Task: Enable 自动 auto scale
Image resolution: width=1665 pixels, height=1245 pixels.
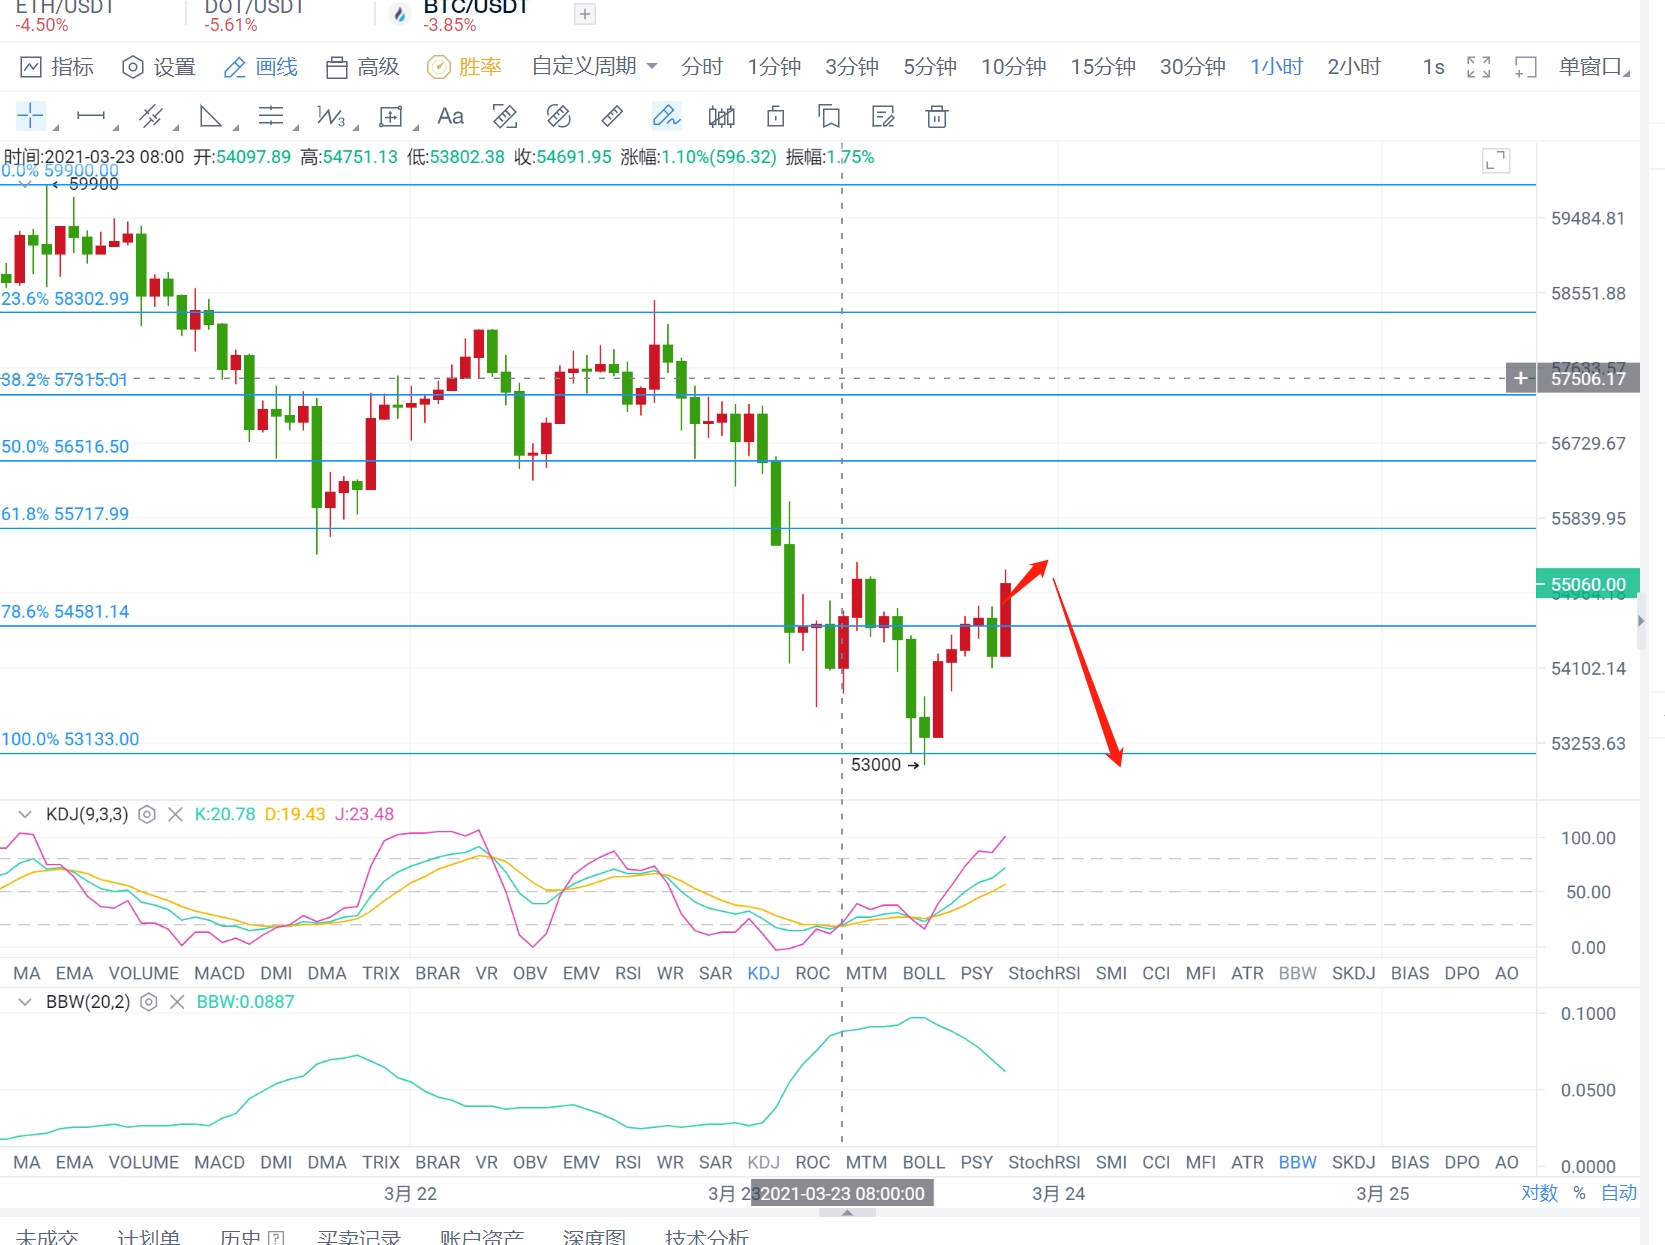Action: 1618,1192
